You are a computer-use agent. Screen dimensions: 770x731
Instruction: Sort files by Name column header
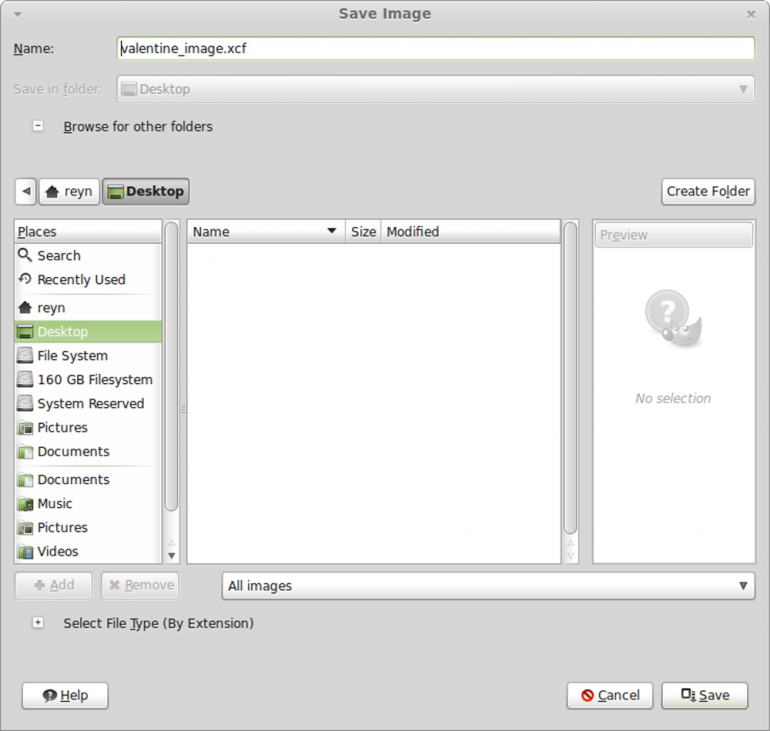266,232
